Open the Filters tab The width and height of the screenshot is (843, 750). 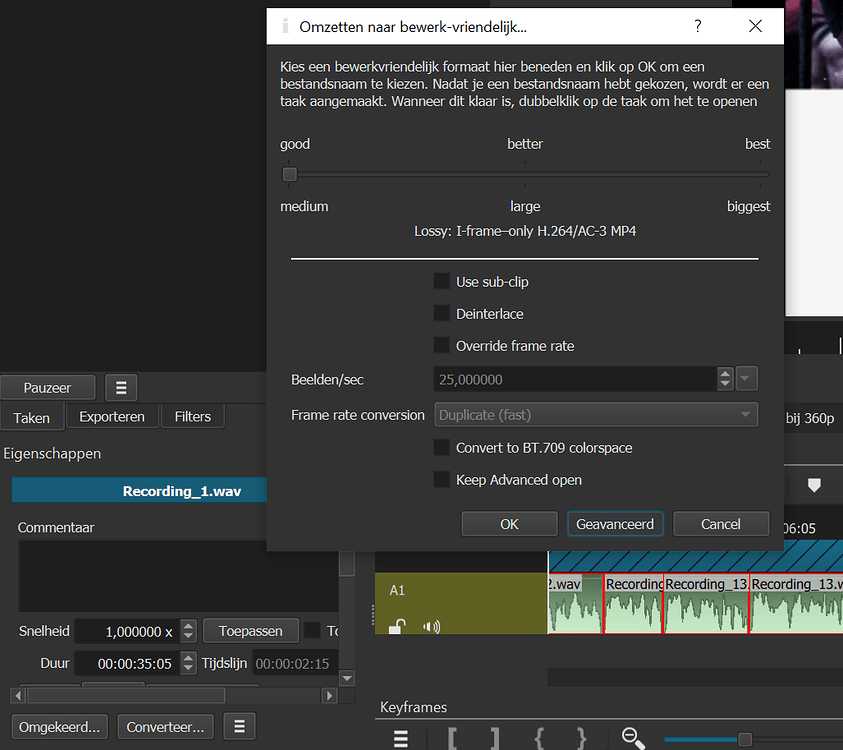(x=192, y=416)
